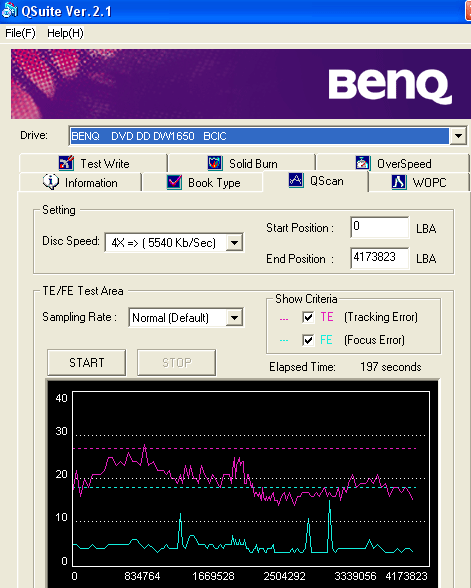Click the (Tracking Error) label text

(381, 317)
